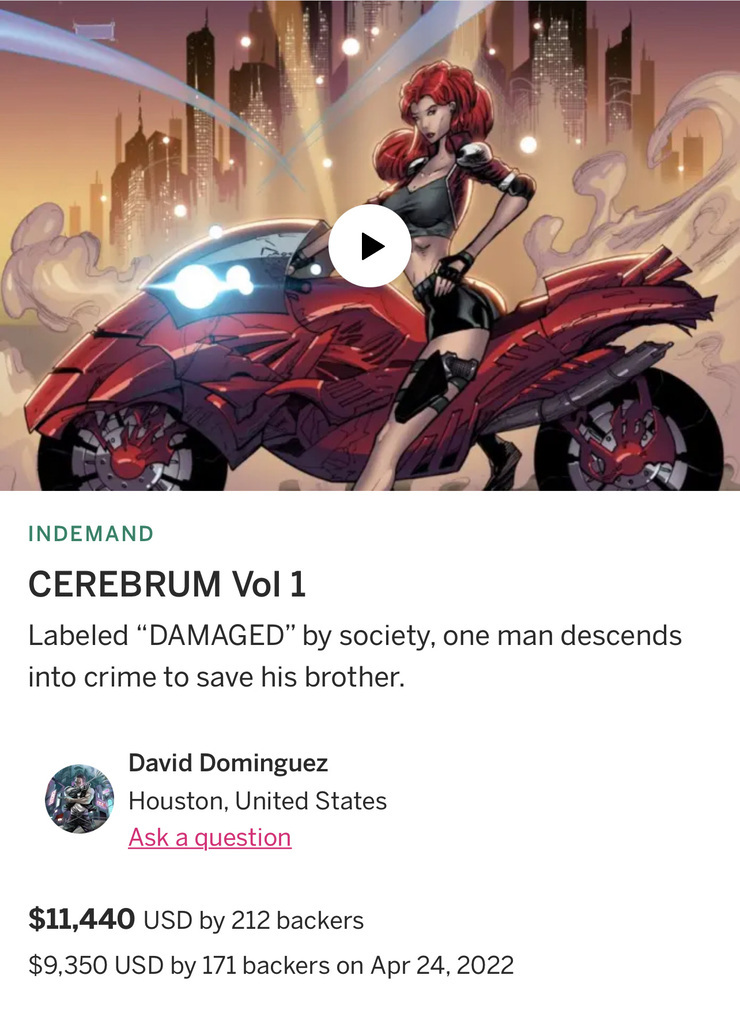Viewport: 740px width, 1024px height.
Task: Click the small blimp in the sky
Action: (x=94, y=31)
